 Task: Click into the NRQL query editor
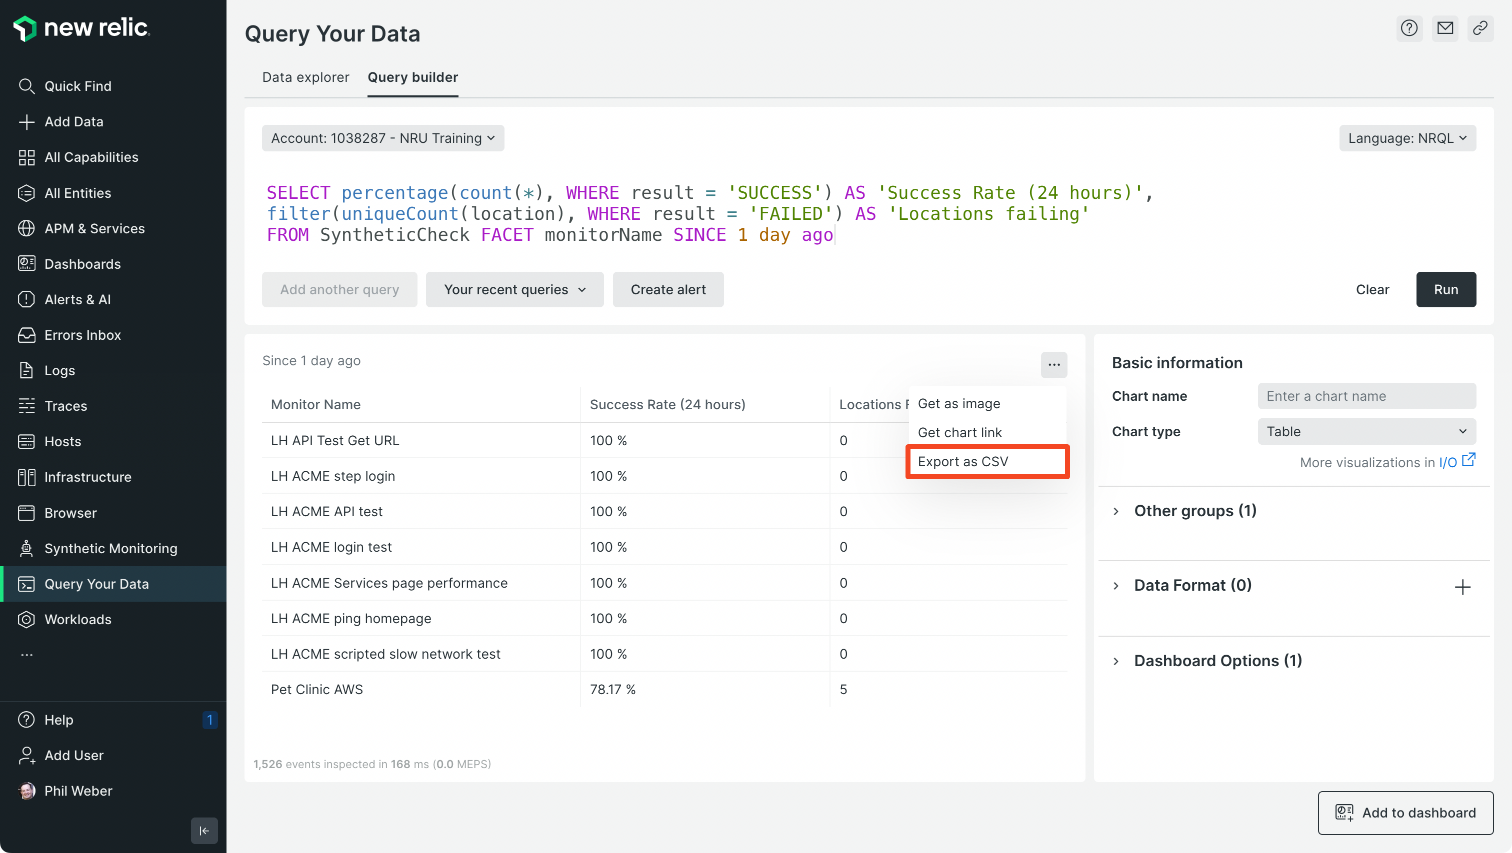[x=870, y=214]
